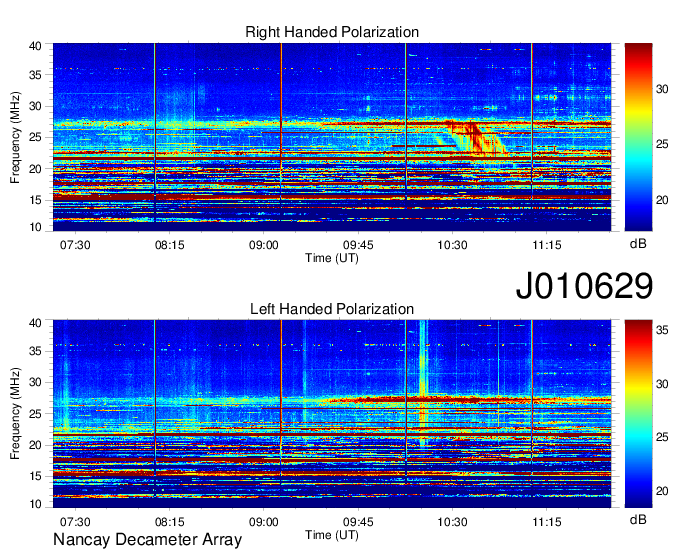The width and height of the screenshot is (680, 552).
Task: Click the Right Handed plot's "Frequency (MHz)" axis label
Action: click(x=15, y=138)
